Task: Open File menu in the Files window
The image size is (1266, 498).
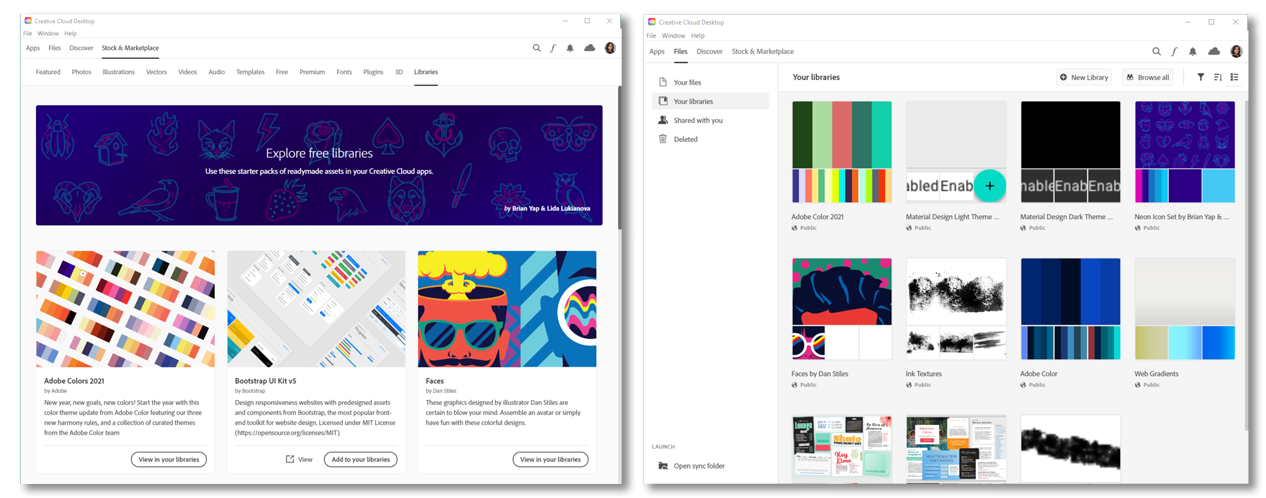Action: (652, 35)
